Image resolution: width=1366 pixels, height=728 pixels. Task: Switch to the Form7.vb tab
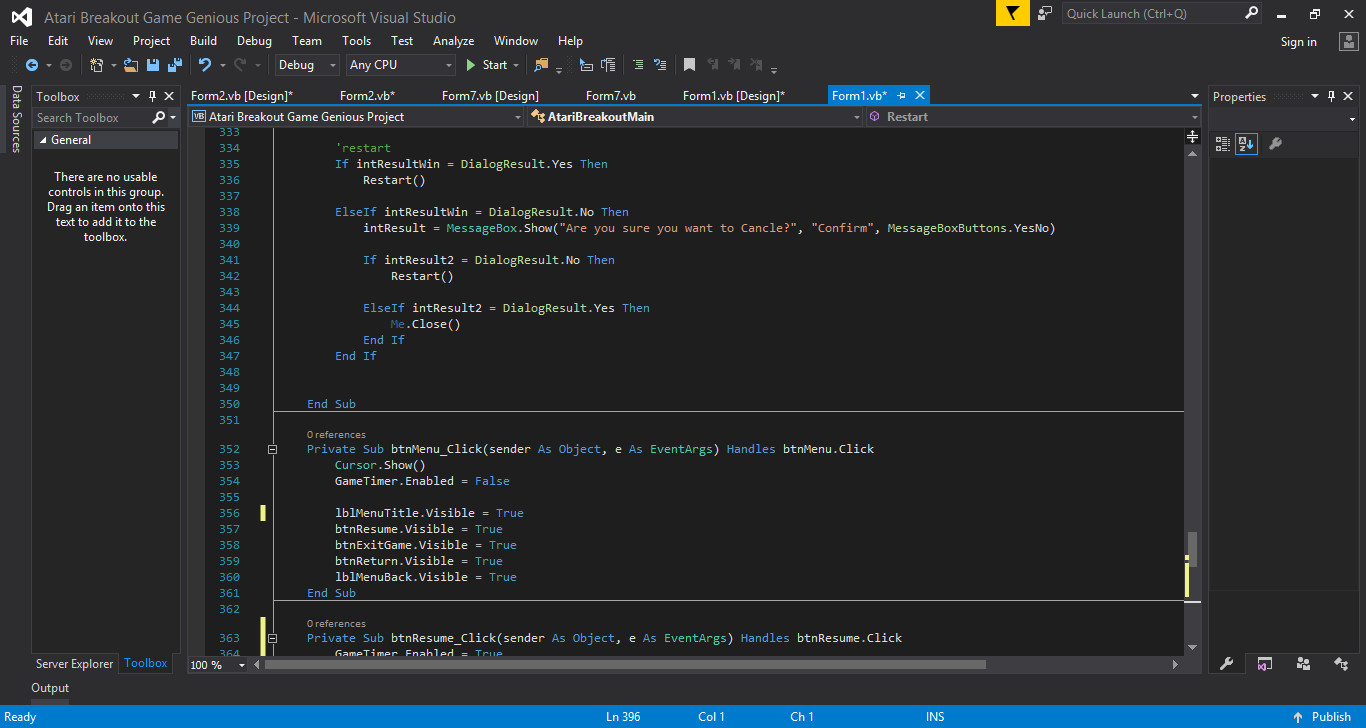tap(611, 96)
